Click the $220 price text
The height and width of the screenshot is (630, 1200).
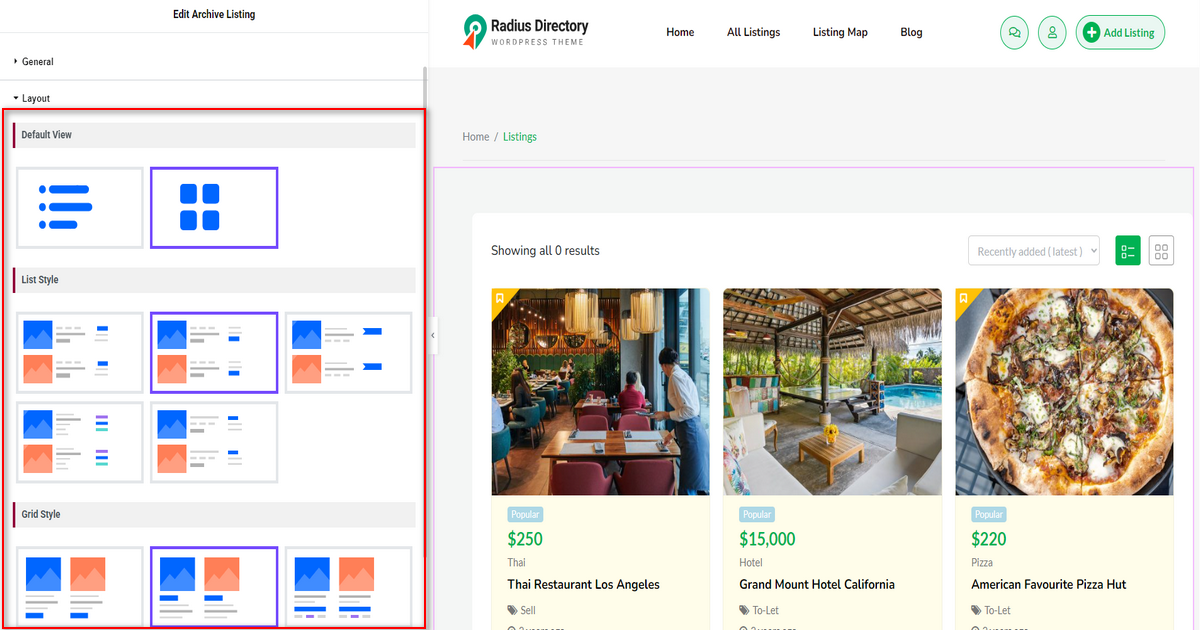989,539
